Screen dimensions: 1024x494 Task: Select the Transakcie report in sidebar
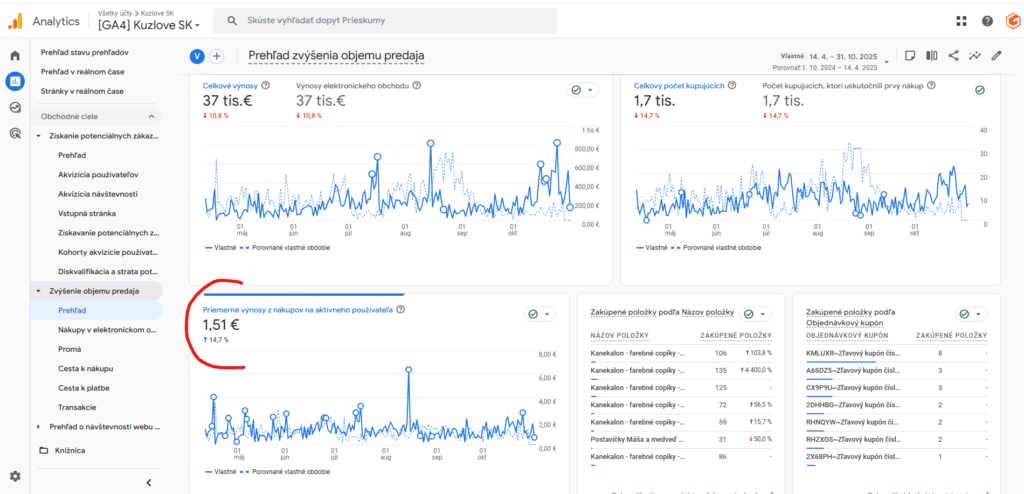(77, 407)
